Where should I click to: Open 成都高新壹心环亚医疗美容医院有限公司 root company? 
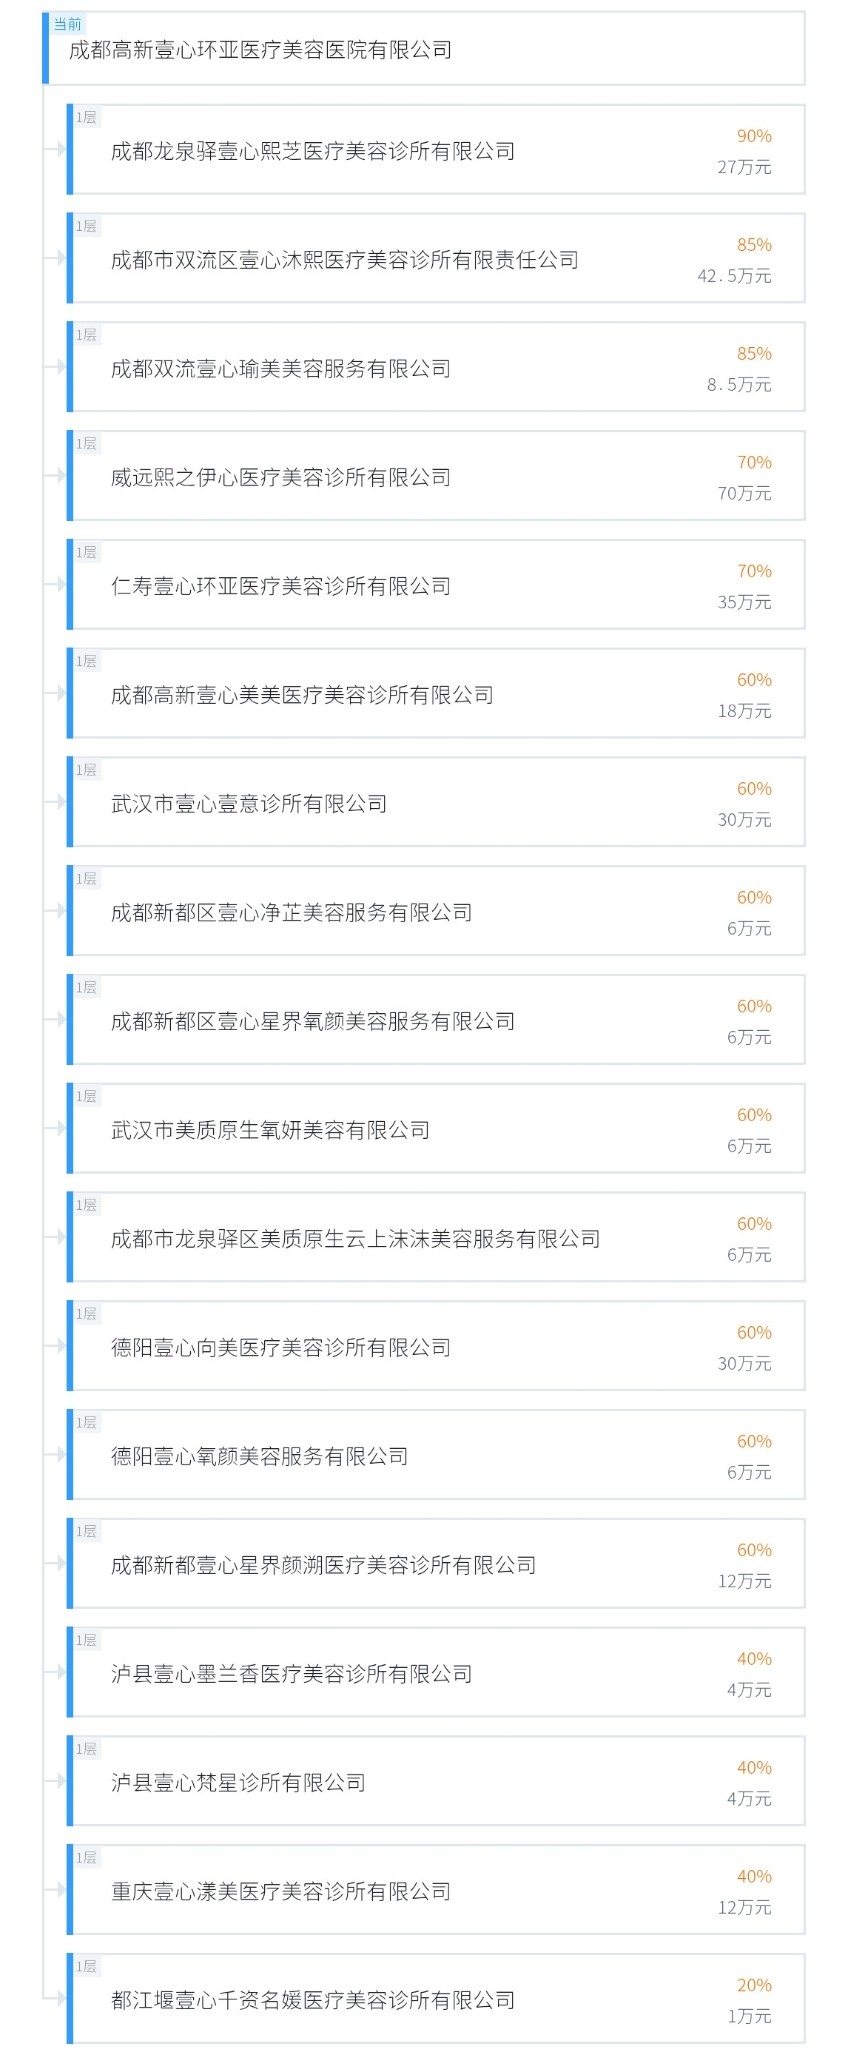click(x=260, y=50)
